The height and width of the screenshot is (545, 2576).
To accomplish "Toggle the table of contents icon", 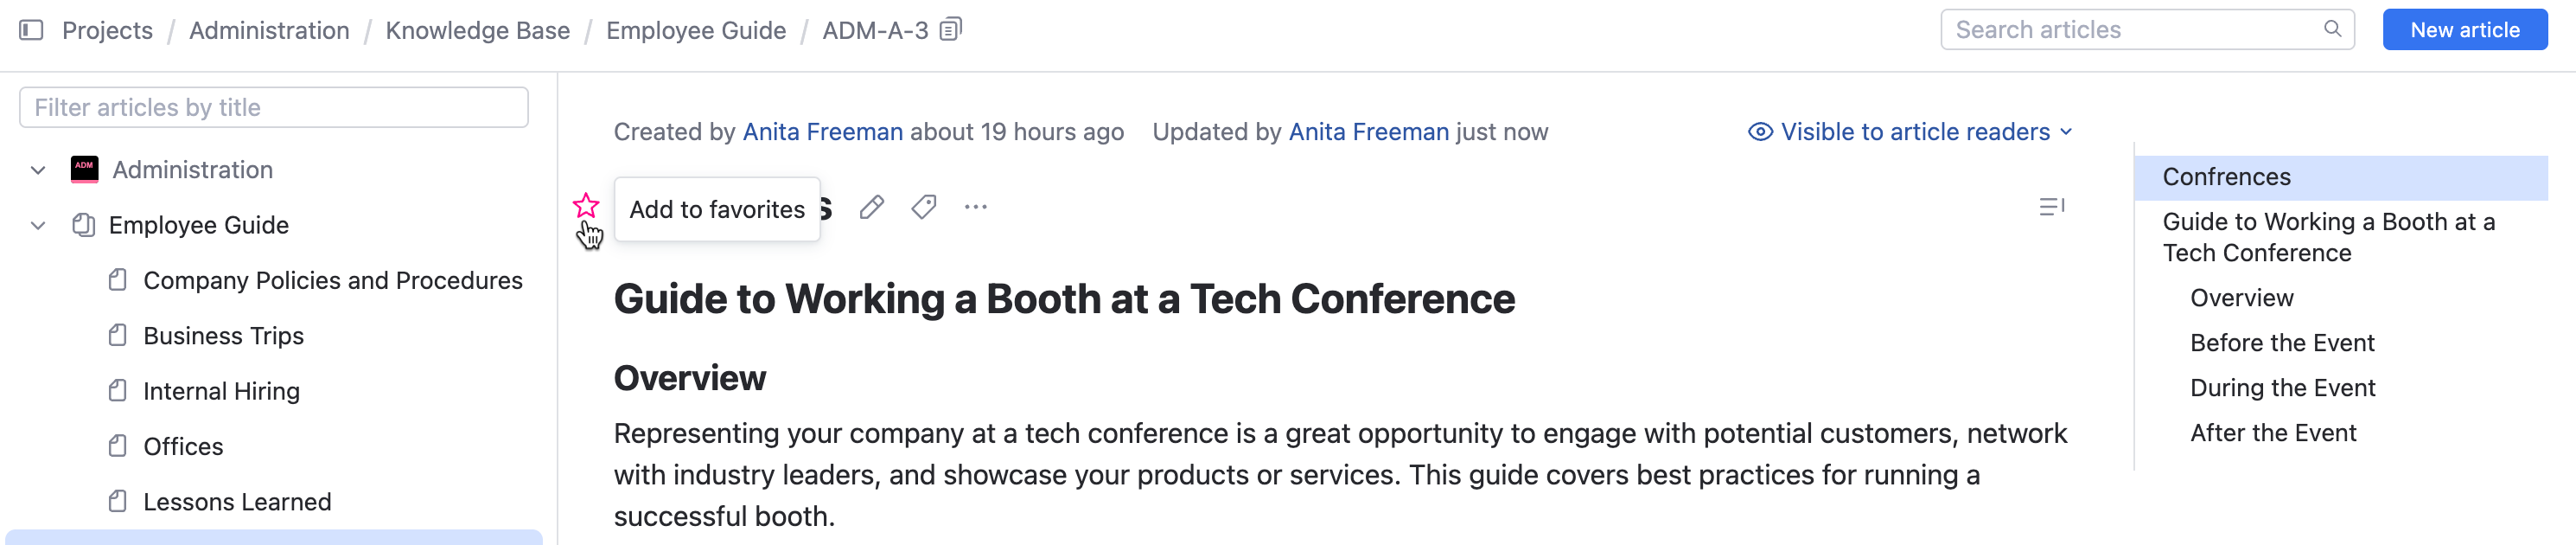I will coord(2051,207).
